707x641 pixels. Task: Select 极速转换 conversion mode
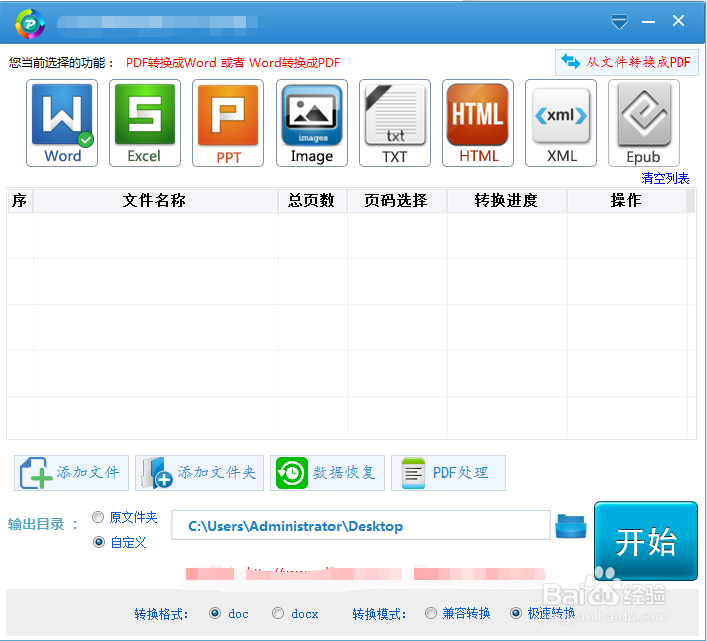(x=542, y=613)
